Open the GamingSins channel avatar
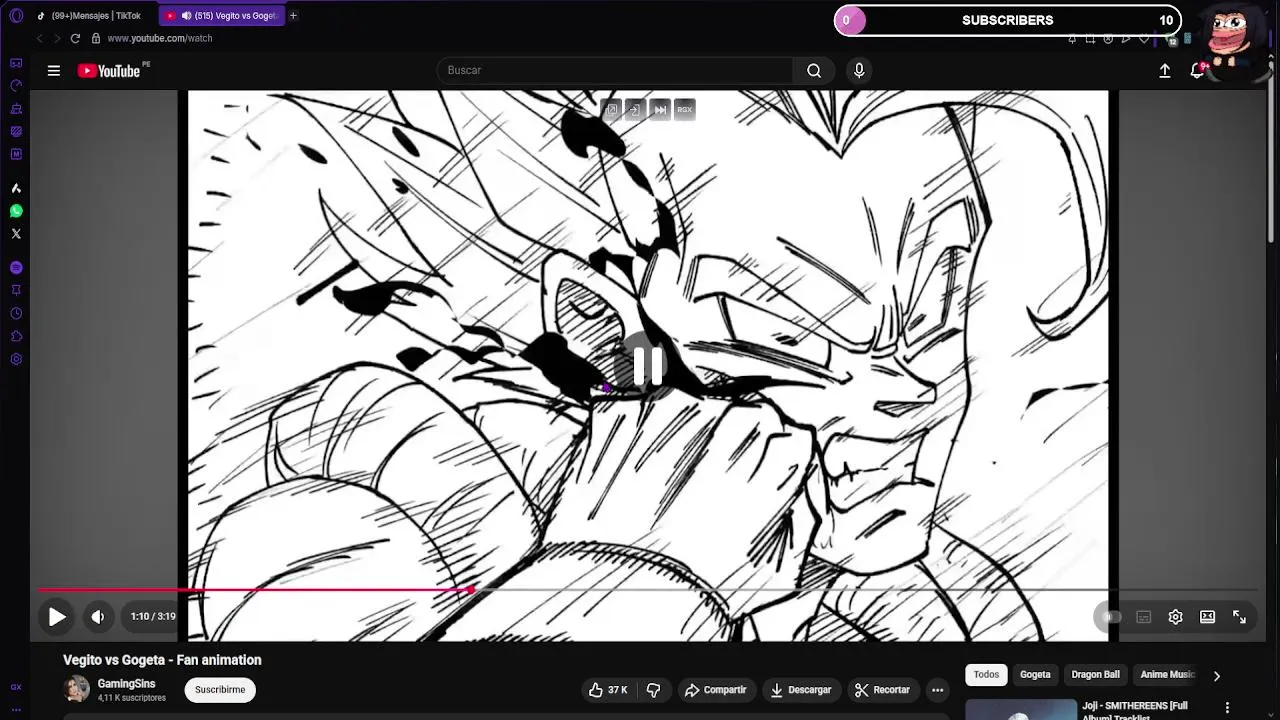The image size is (1280, 720). [x=76, y=689]
